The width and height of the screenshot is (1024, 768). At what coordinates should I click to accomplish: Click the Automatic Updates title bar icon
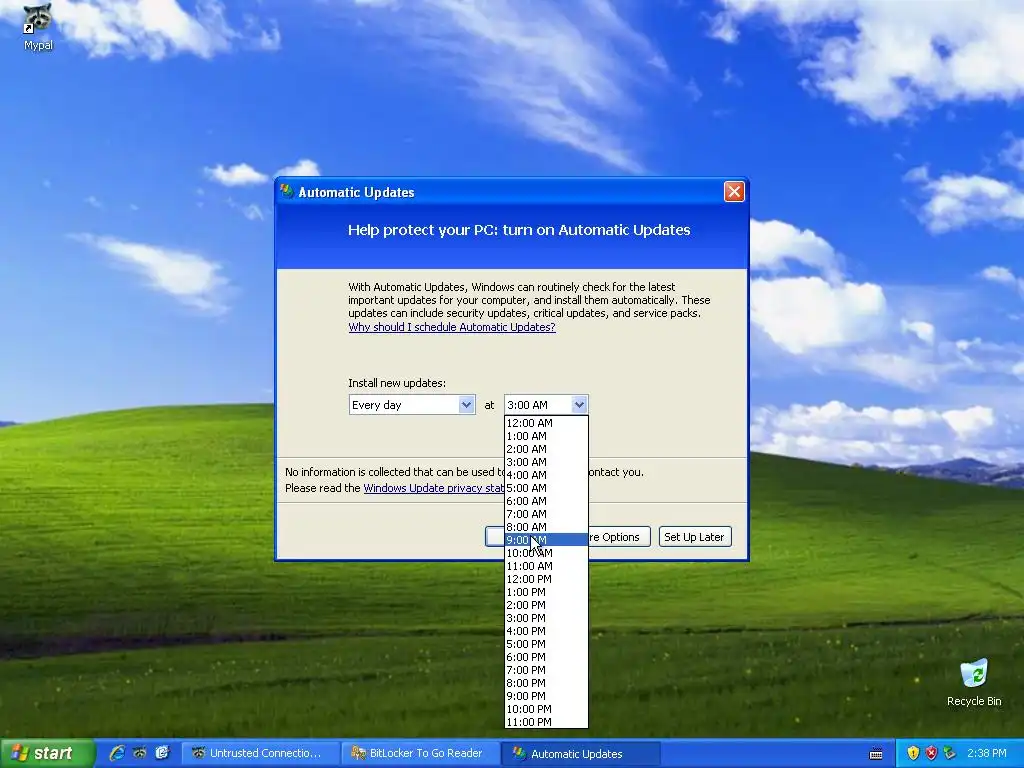(287, 191)
